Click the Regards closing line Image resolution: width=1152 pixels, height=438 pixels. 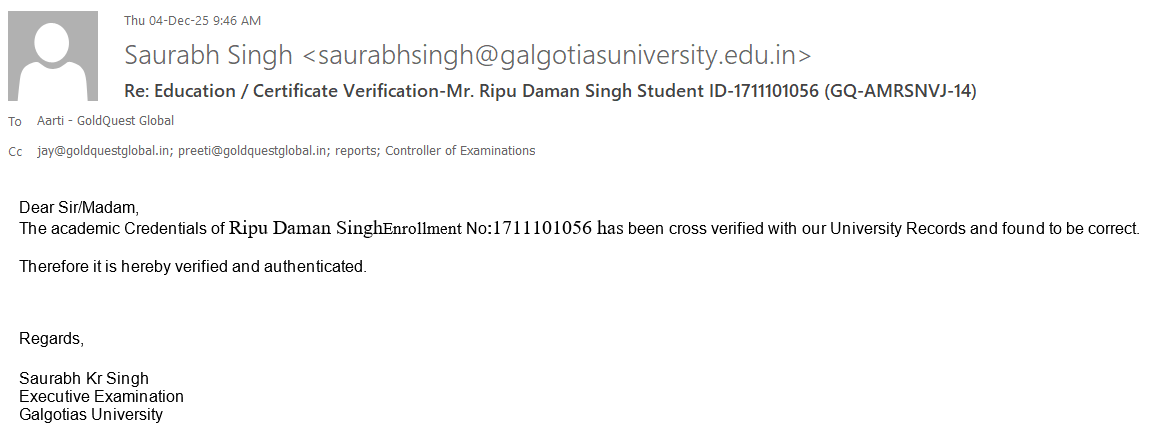(51, 338)
